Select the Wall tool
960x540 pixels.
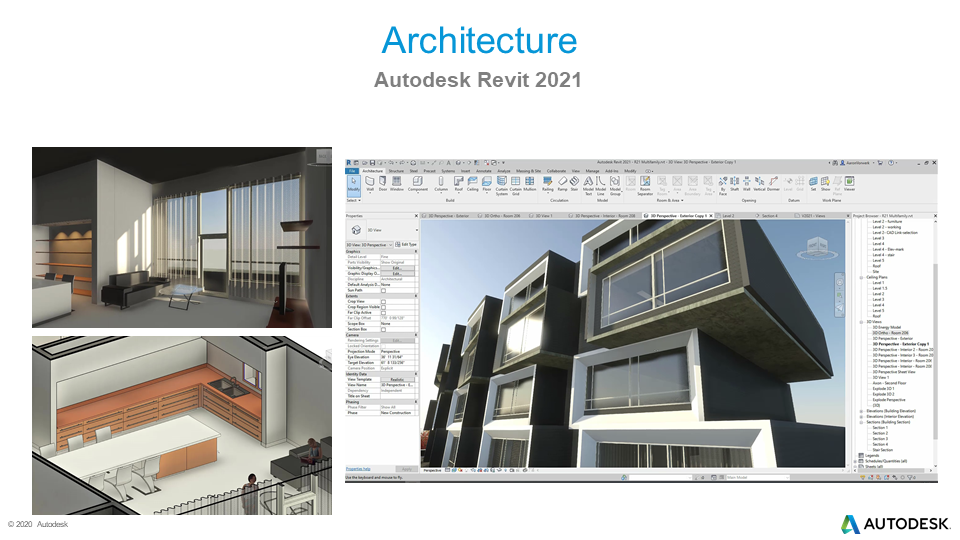(370, 184)
